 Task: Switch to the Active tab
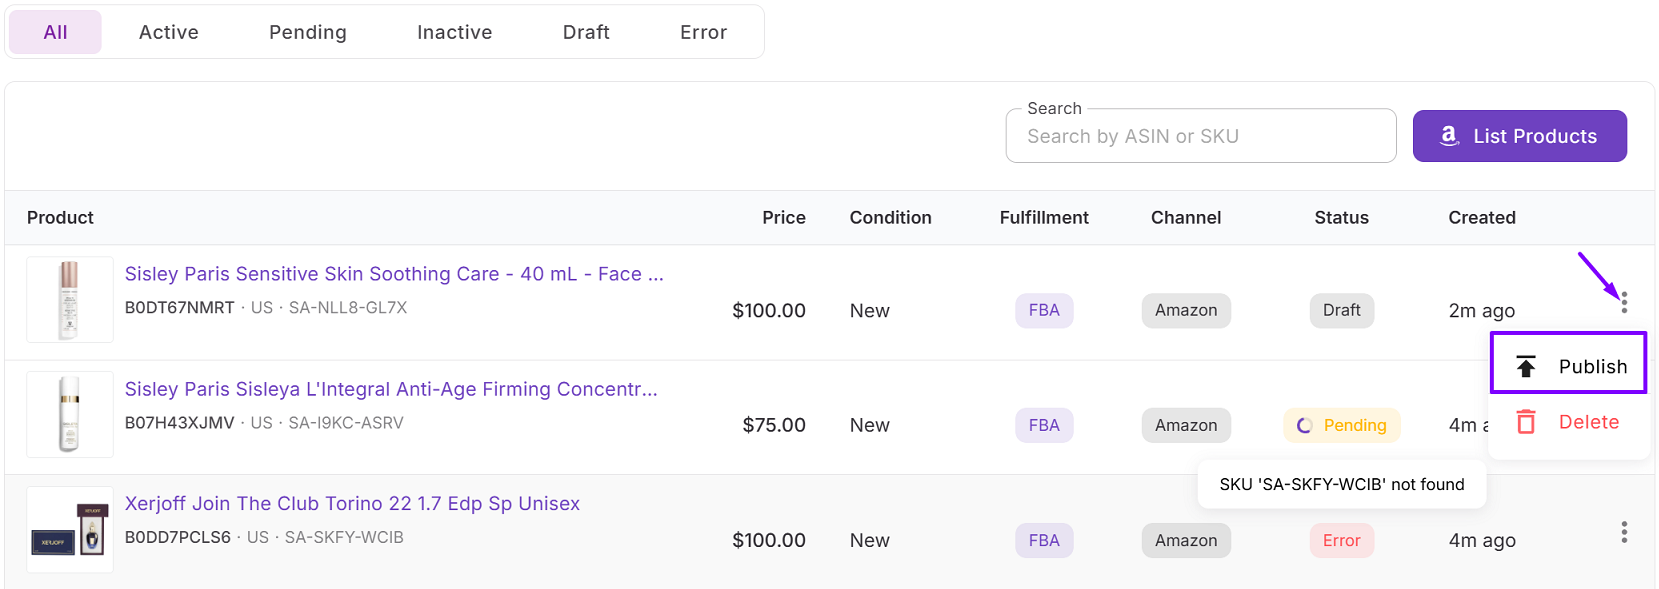pyautogui.click(x=168, y=32)
